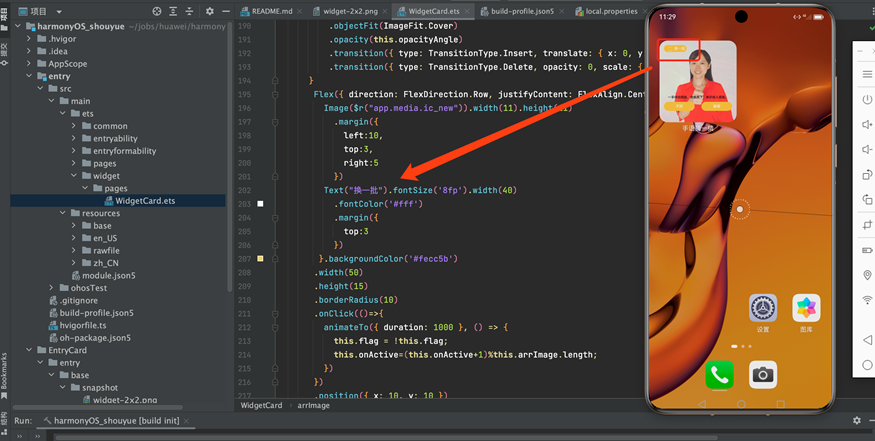
Task: Open emulator battery settings icon
Action: click(867, 250)
